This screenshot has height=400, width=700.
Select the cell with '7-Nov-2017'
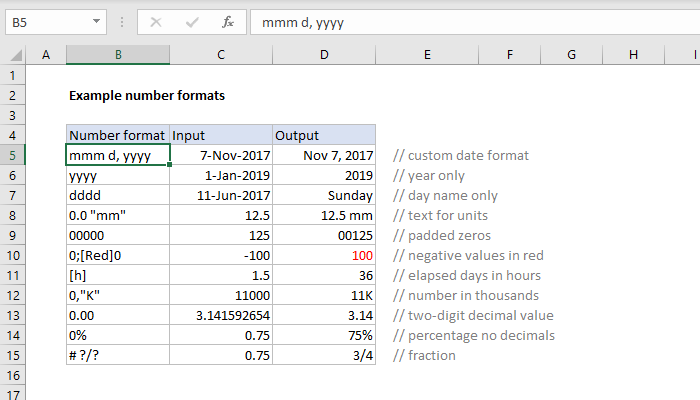221,155
